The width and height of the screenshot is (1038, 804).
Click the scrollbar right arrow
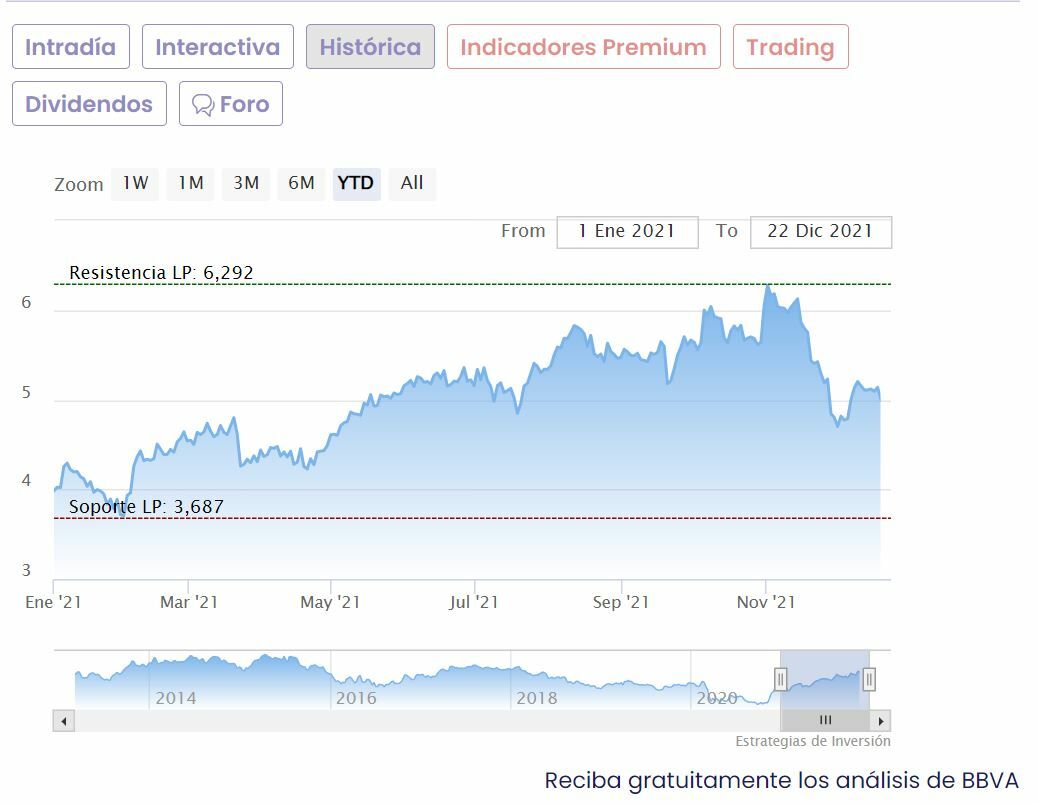point(881,721)
